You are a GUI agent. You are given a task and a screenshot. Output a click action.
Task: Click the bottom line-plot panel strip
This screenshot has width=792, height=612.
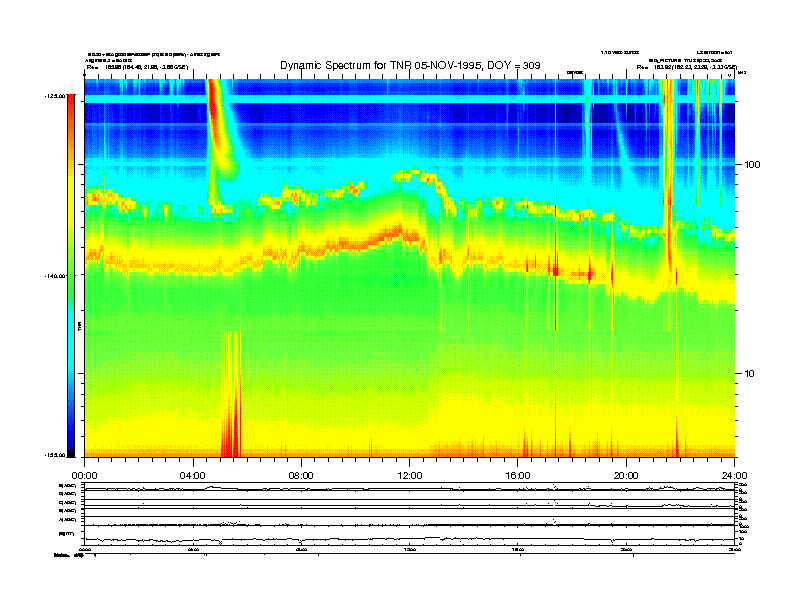click(x=410, y=513)
